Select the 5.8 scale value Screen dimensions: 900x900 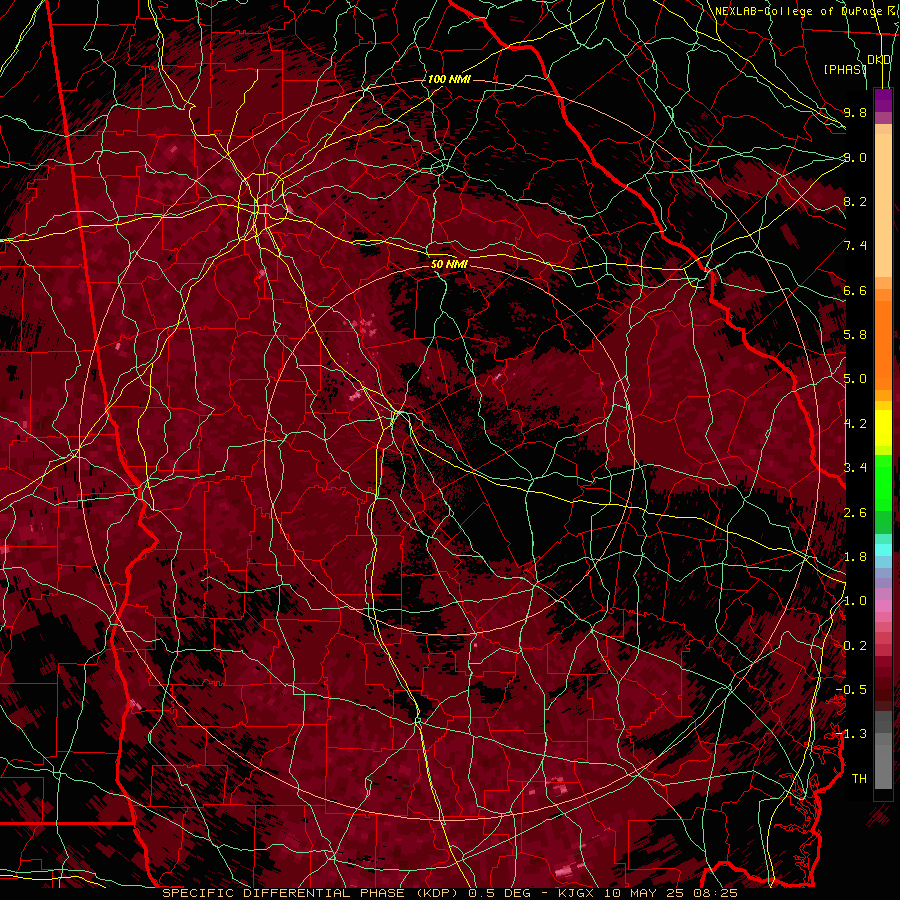[x=855, y=335]
